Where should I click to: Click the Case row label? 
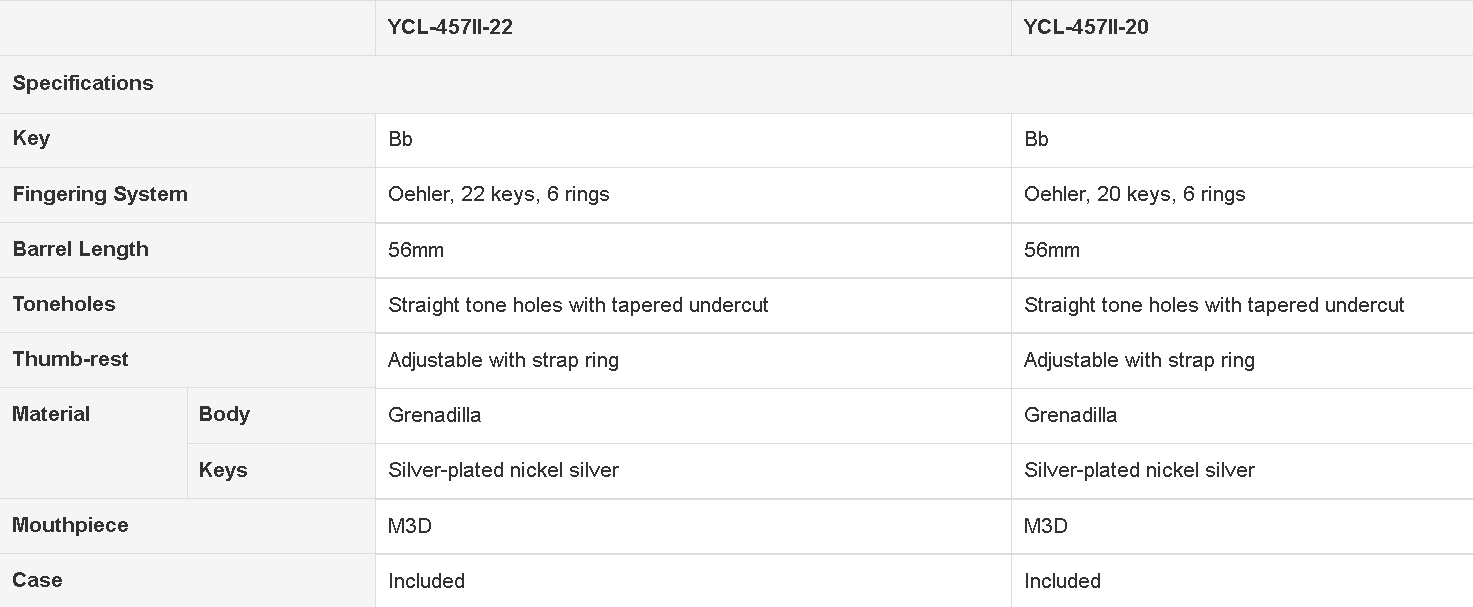tap(37, 580)
